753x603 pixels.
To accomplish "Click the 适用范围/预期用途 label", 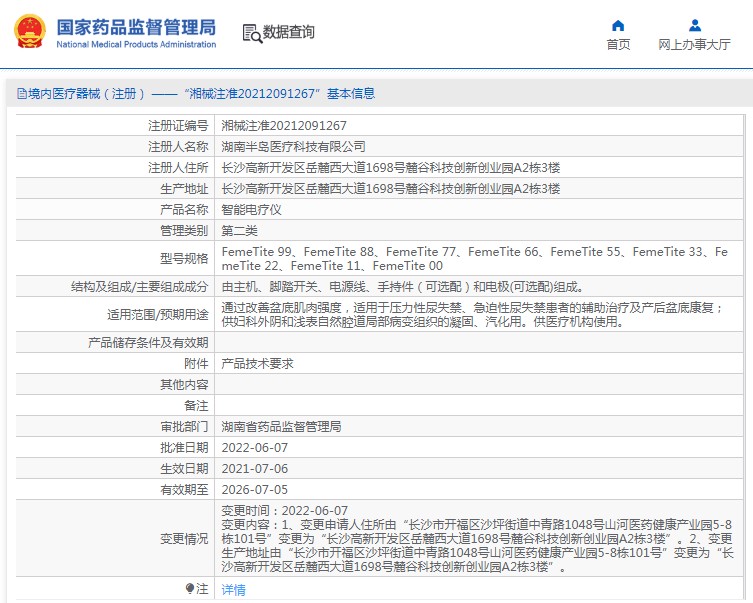I will point(158,315).
